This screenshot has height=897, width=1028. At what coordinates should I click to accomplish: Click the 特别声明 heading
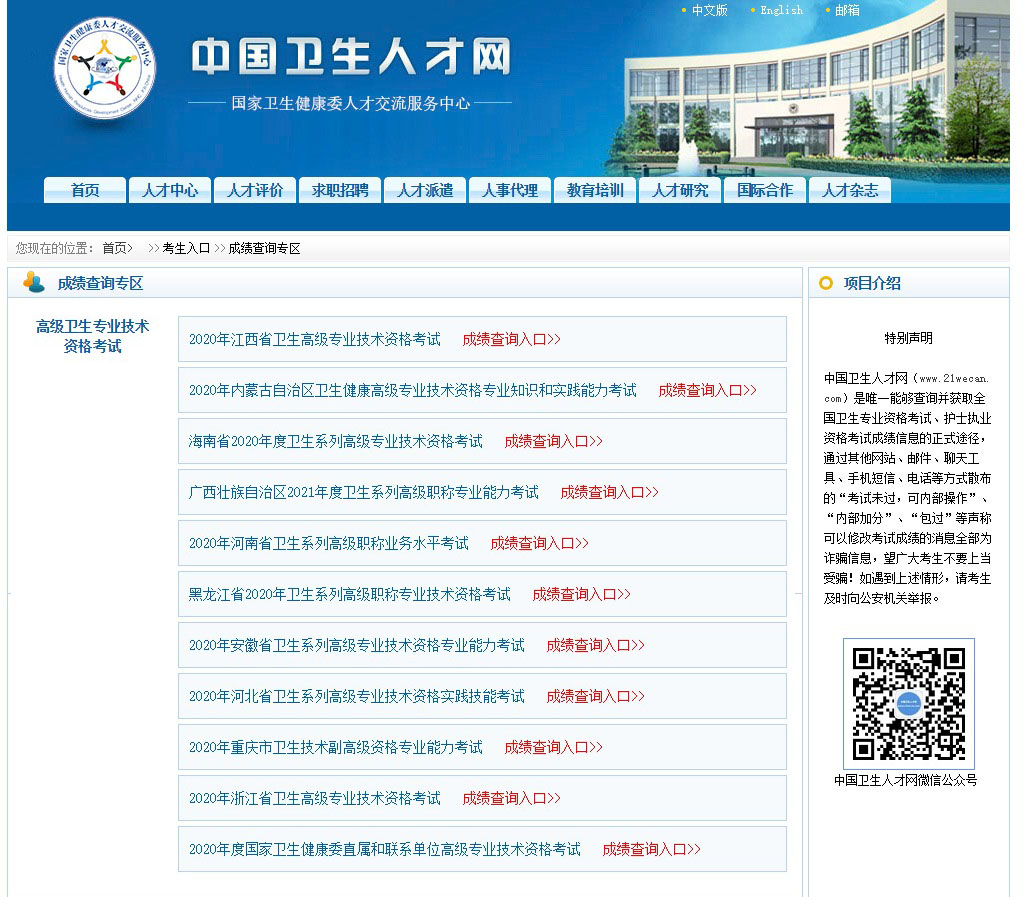click(908, 338)
